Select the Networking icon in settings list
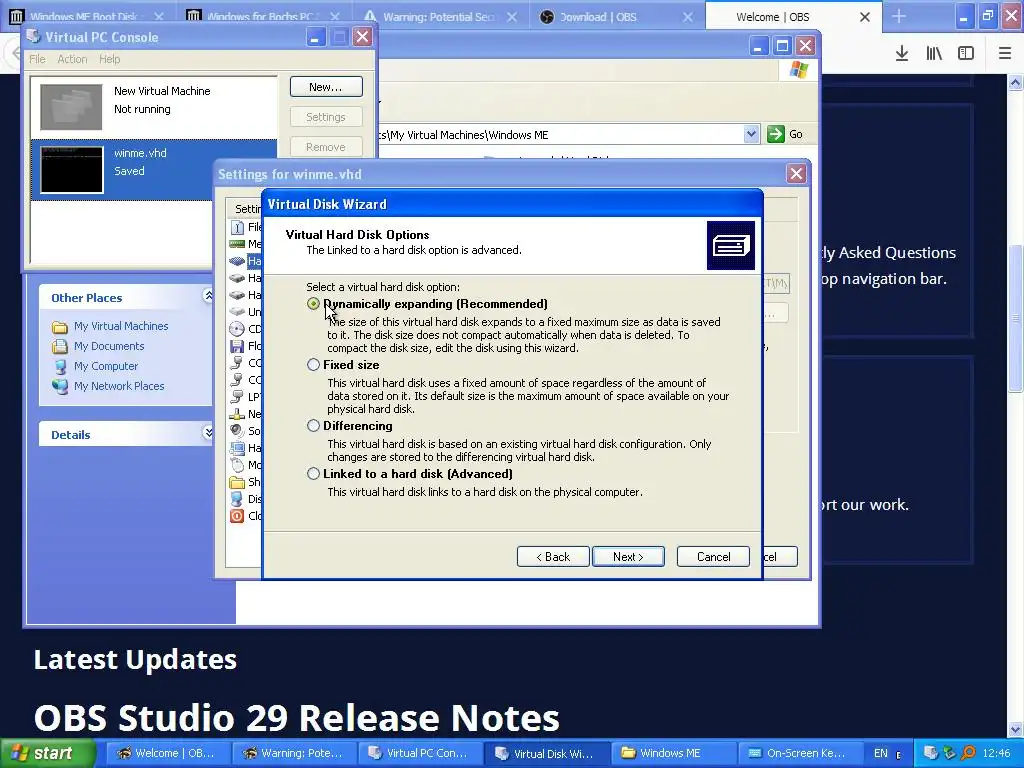 [x=237, y=414]
